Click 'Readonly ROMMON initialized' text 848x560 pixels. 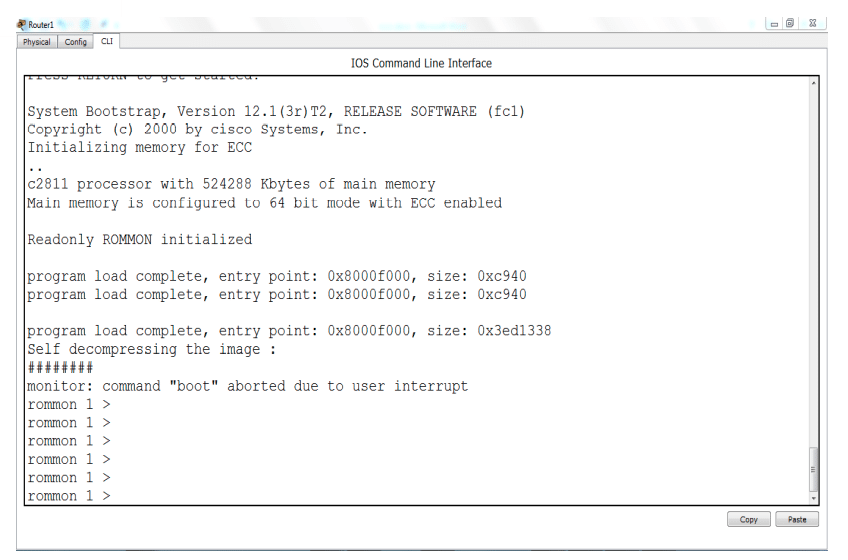[140, 240]
